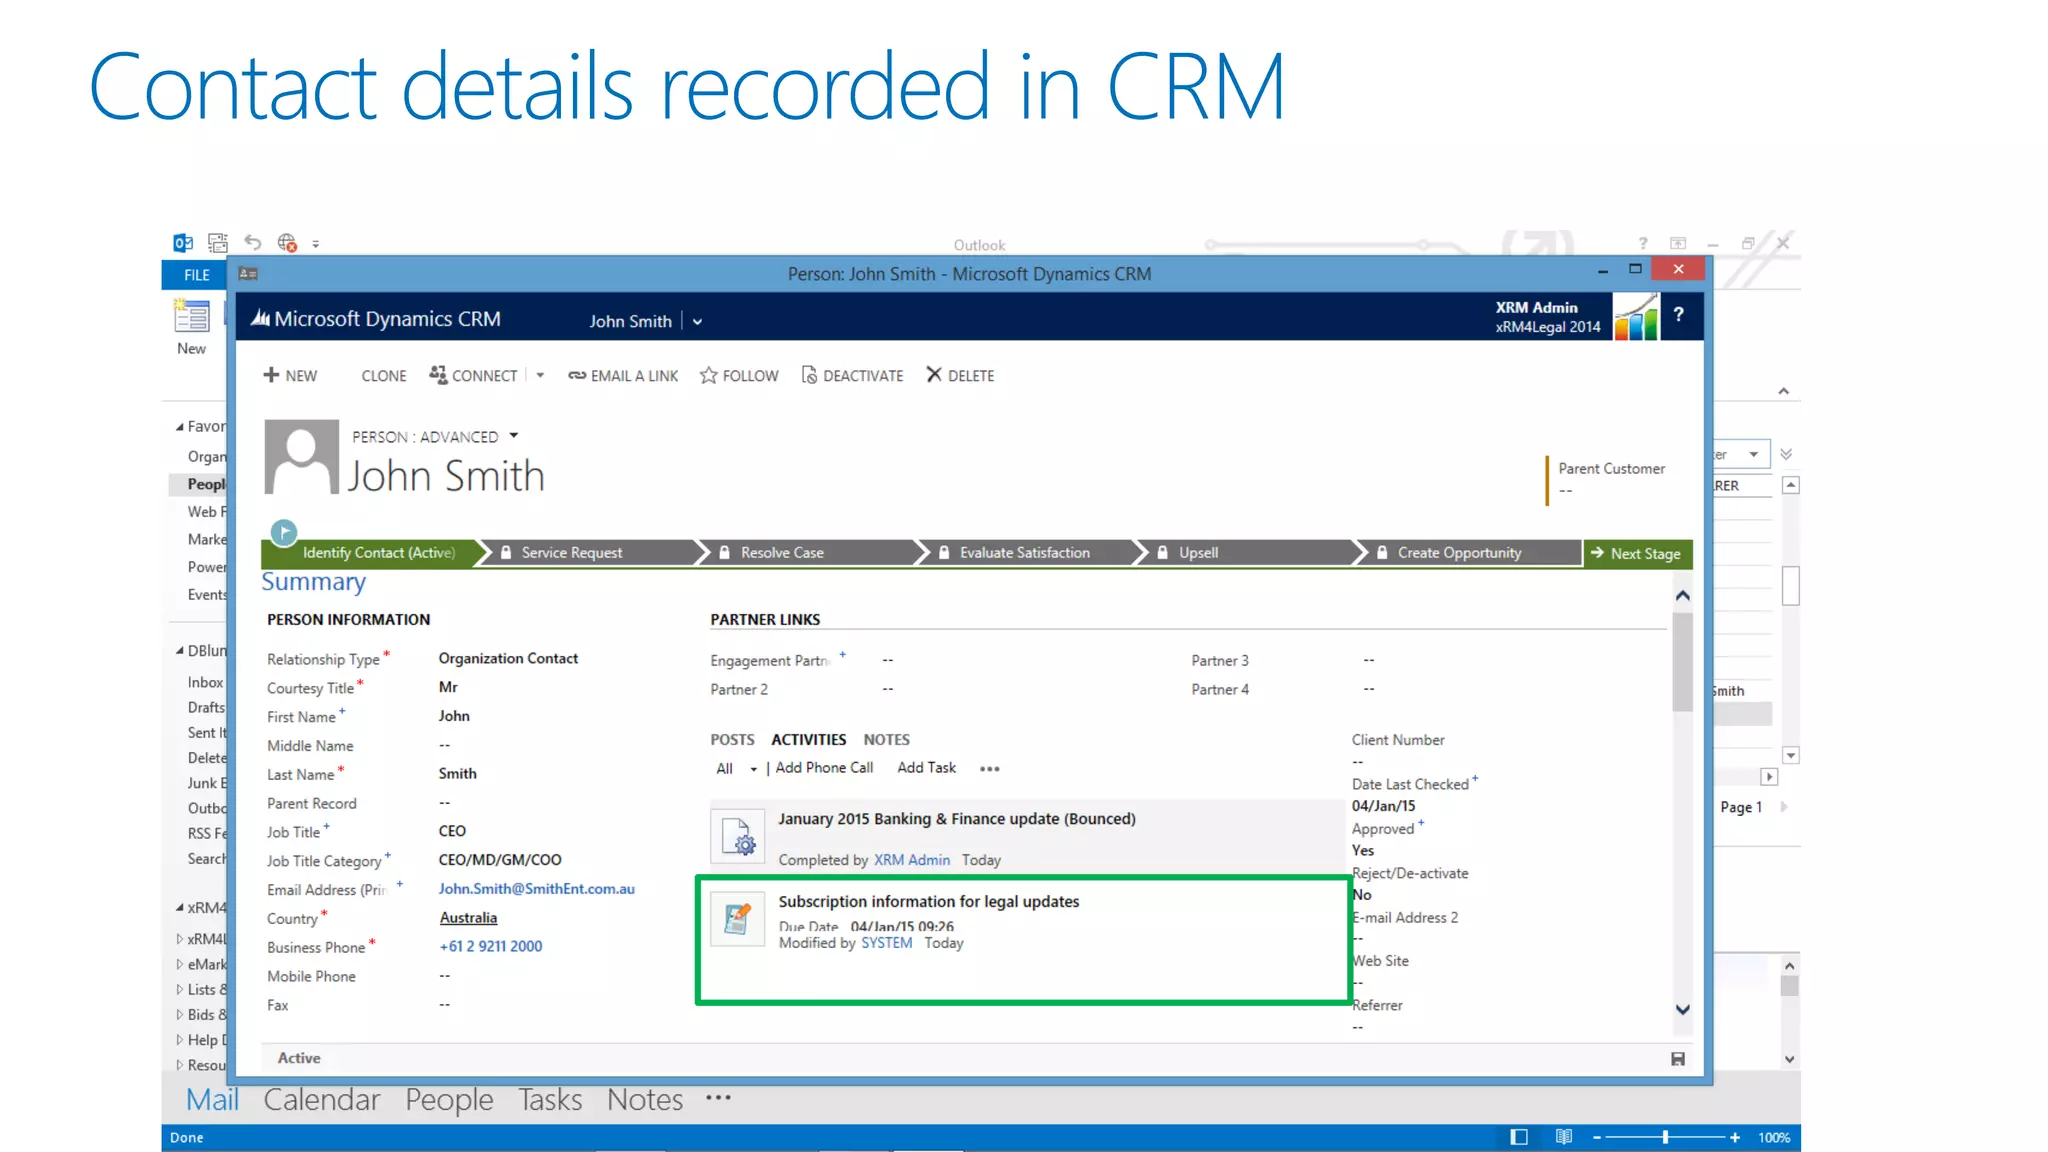Open the Outlook FILE tab
The width and height of the screenshot is (2048, 1152).
click(x=197, y=275)
